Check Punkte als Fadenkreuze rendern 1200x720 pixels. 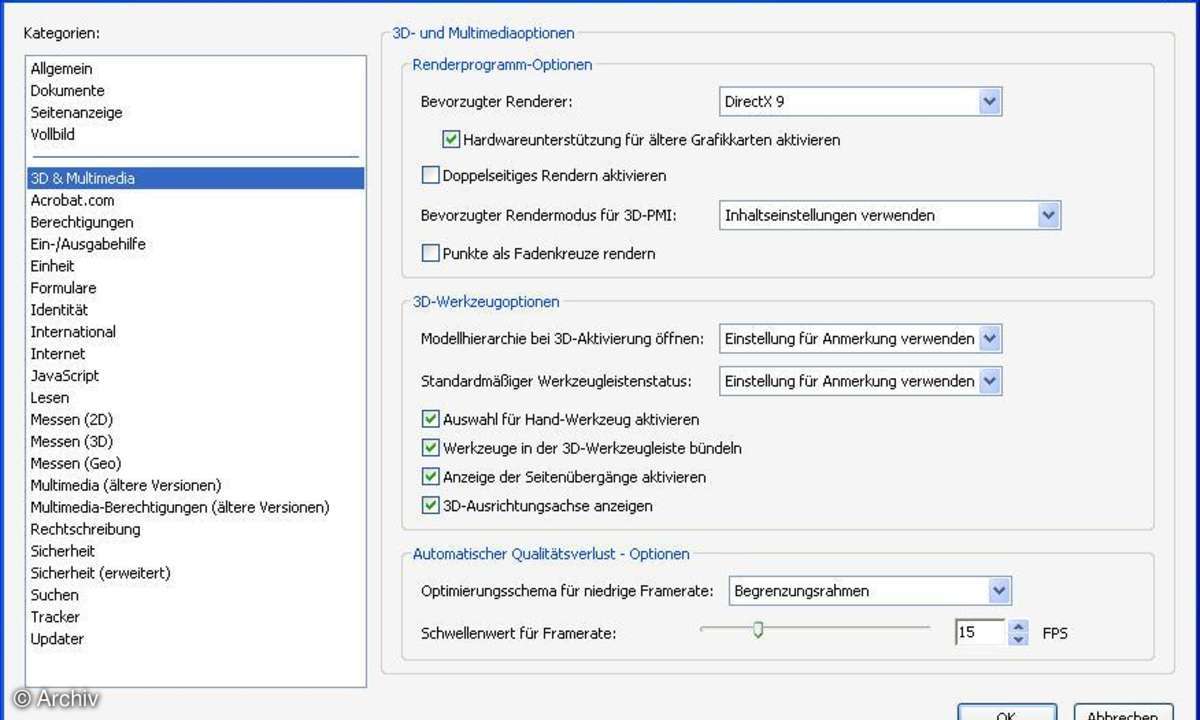pyautogui.click(x=430, y=253)
